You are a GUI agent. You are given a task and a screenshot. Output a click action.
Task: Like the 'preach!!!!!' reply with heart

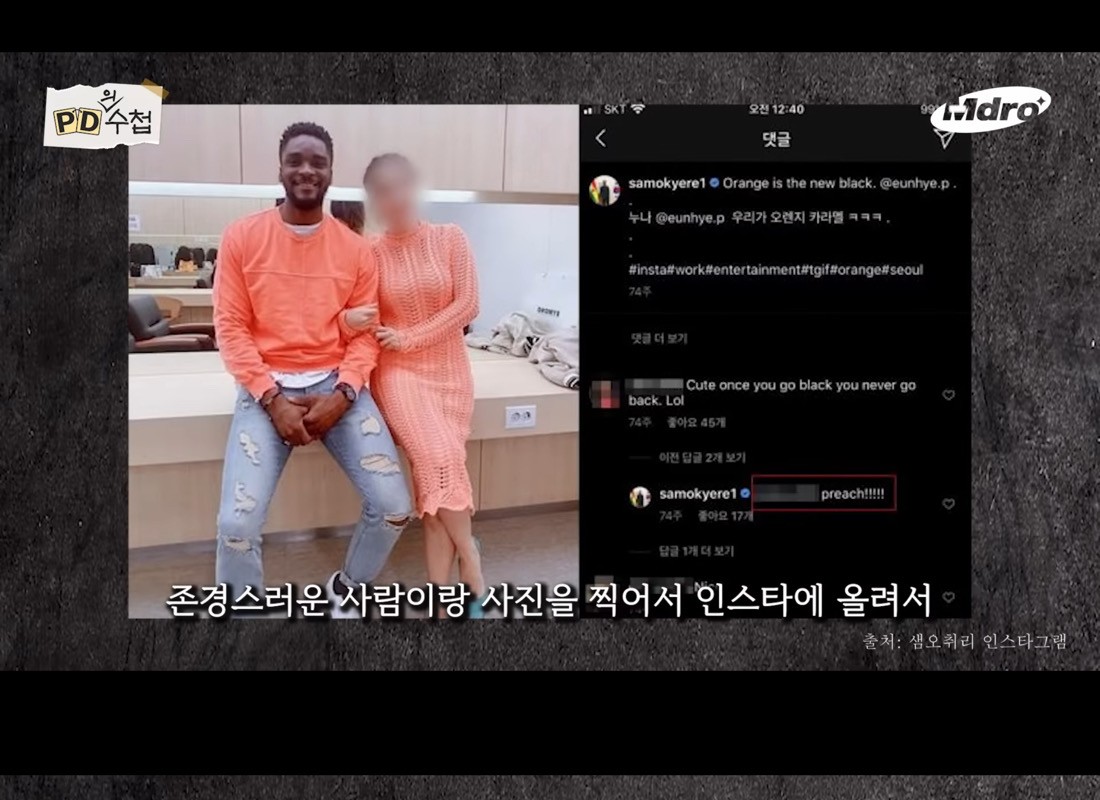click(x=948, y=504)
